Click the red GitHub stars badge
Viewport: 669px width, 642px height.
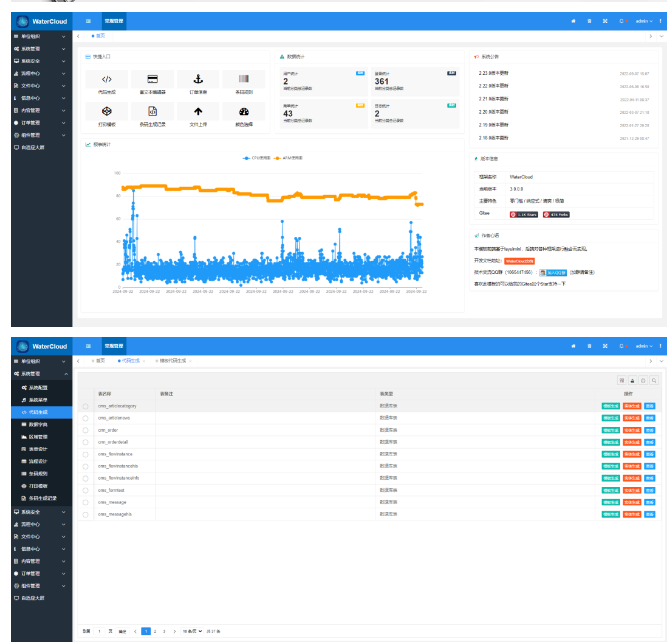click(524, 215)
